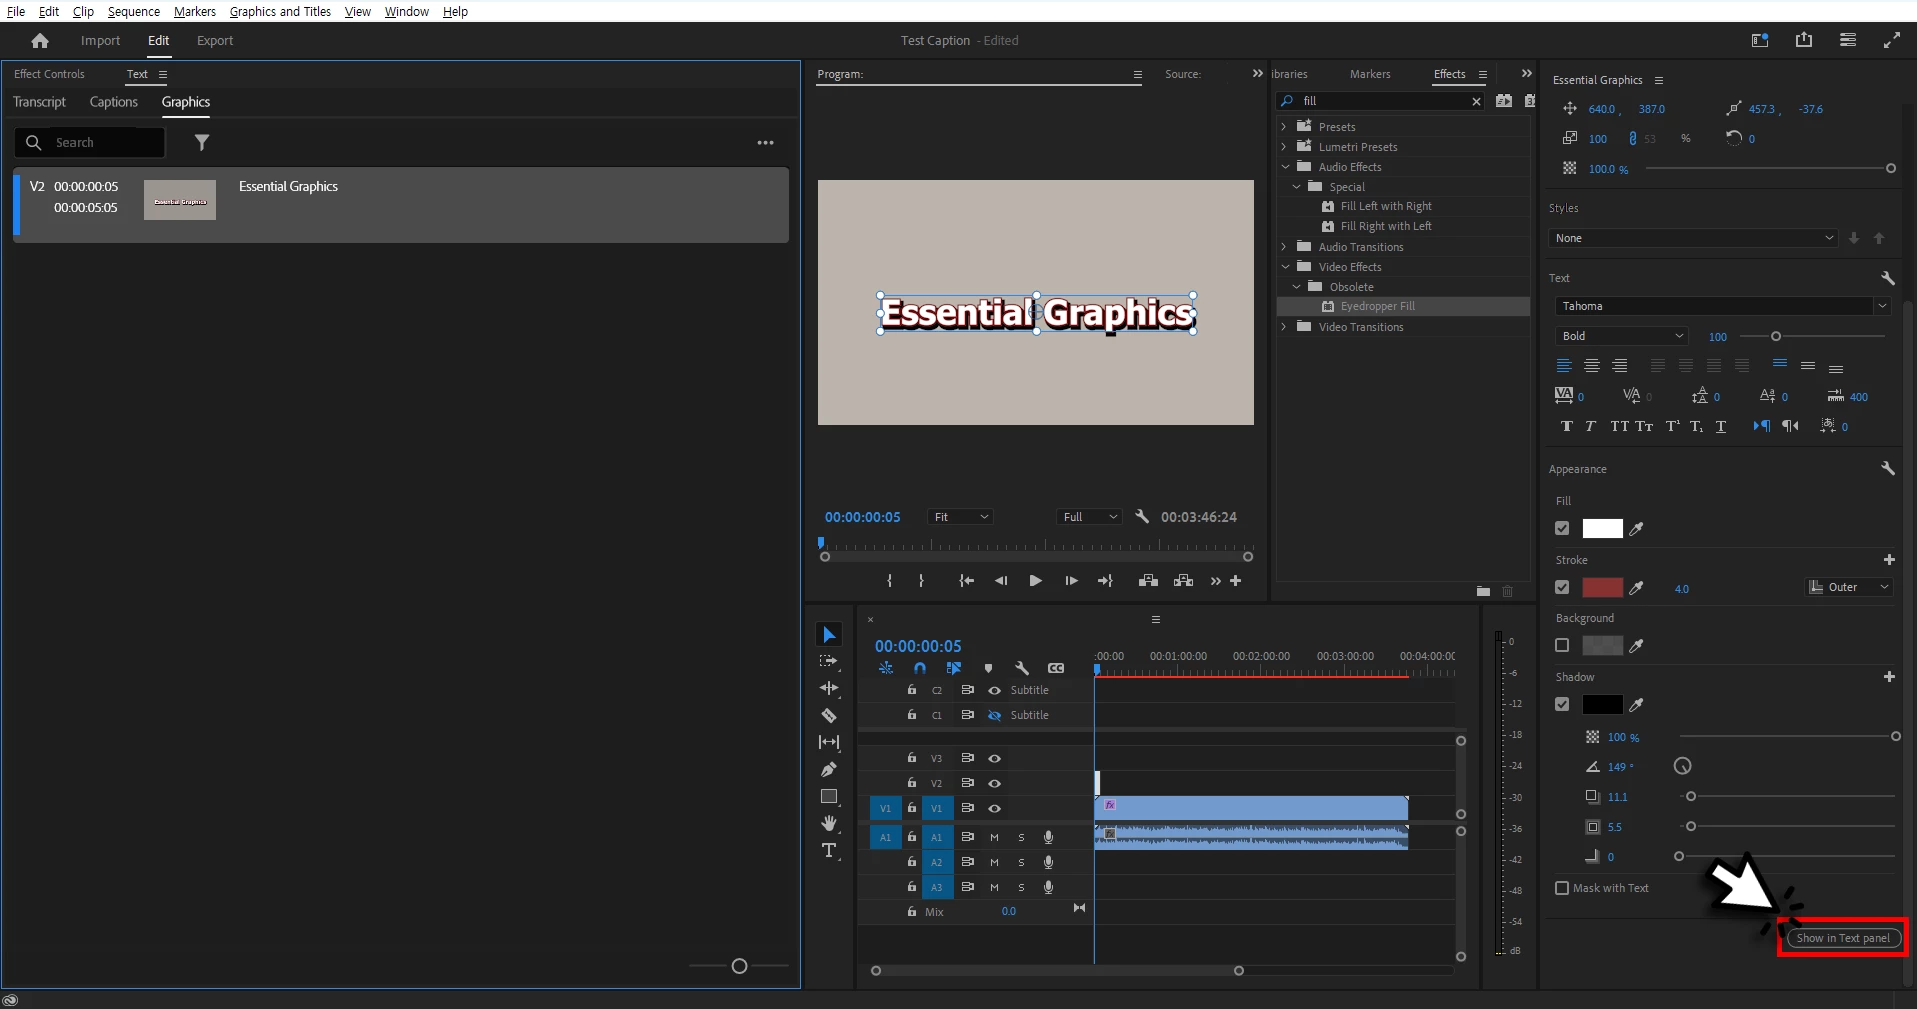Viewport: 1917px width, 1009px height.
Task: Switch to the Captions tab
Action: click(114, 102)
